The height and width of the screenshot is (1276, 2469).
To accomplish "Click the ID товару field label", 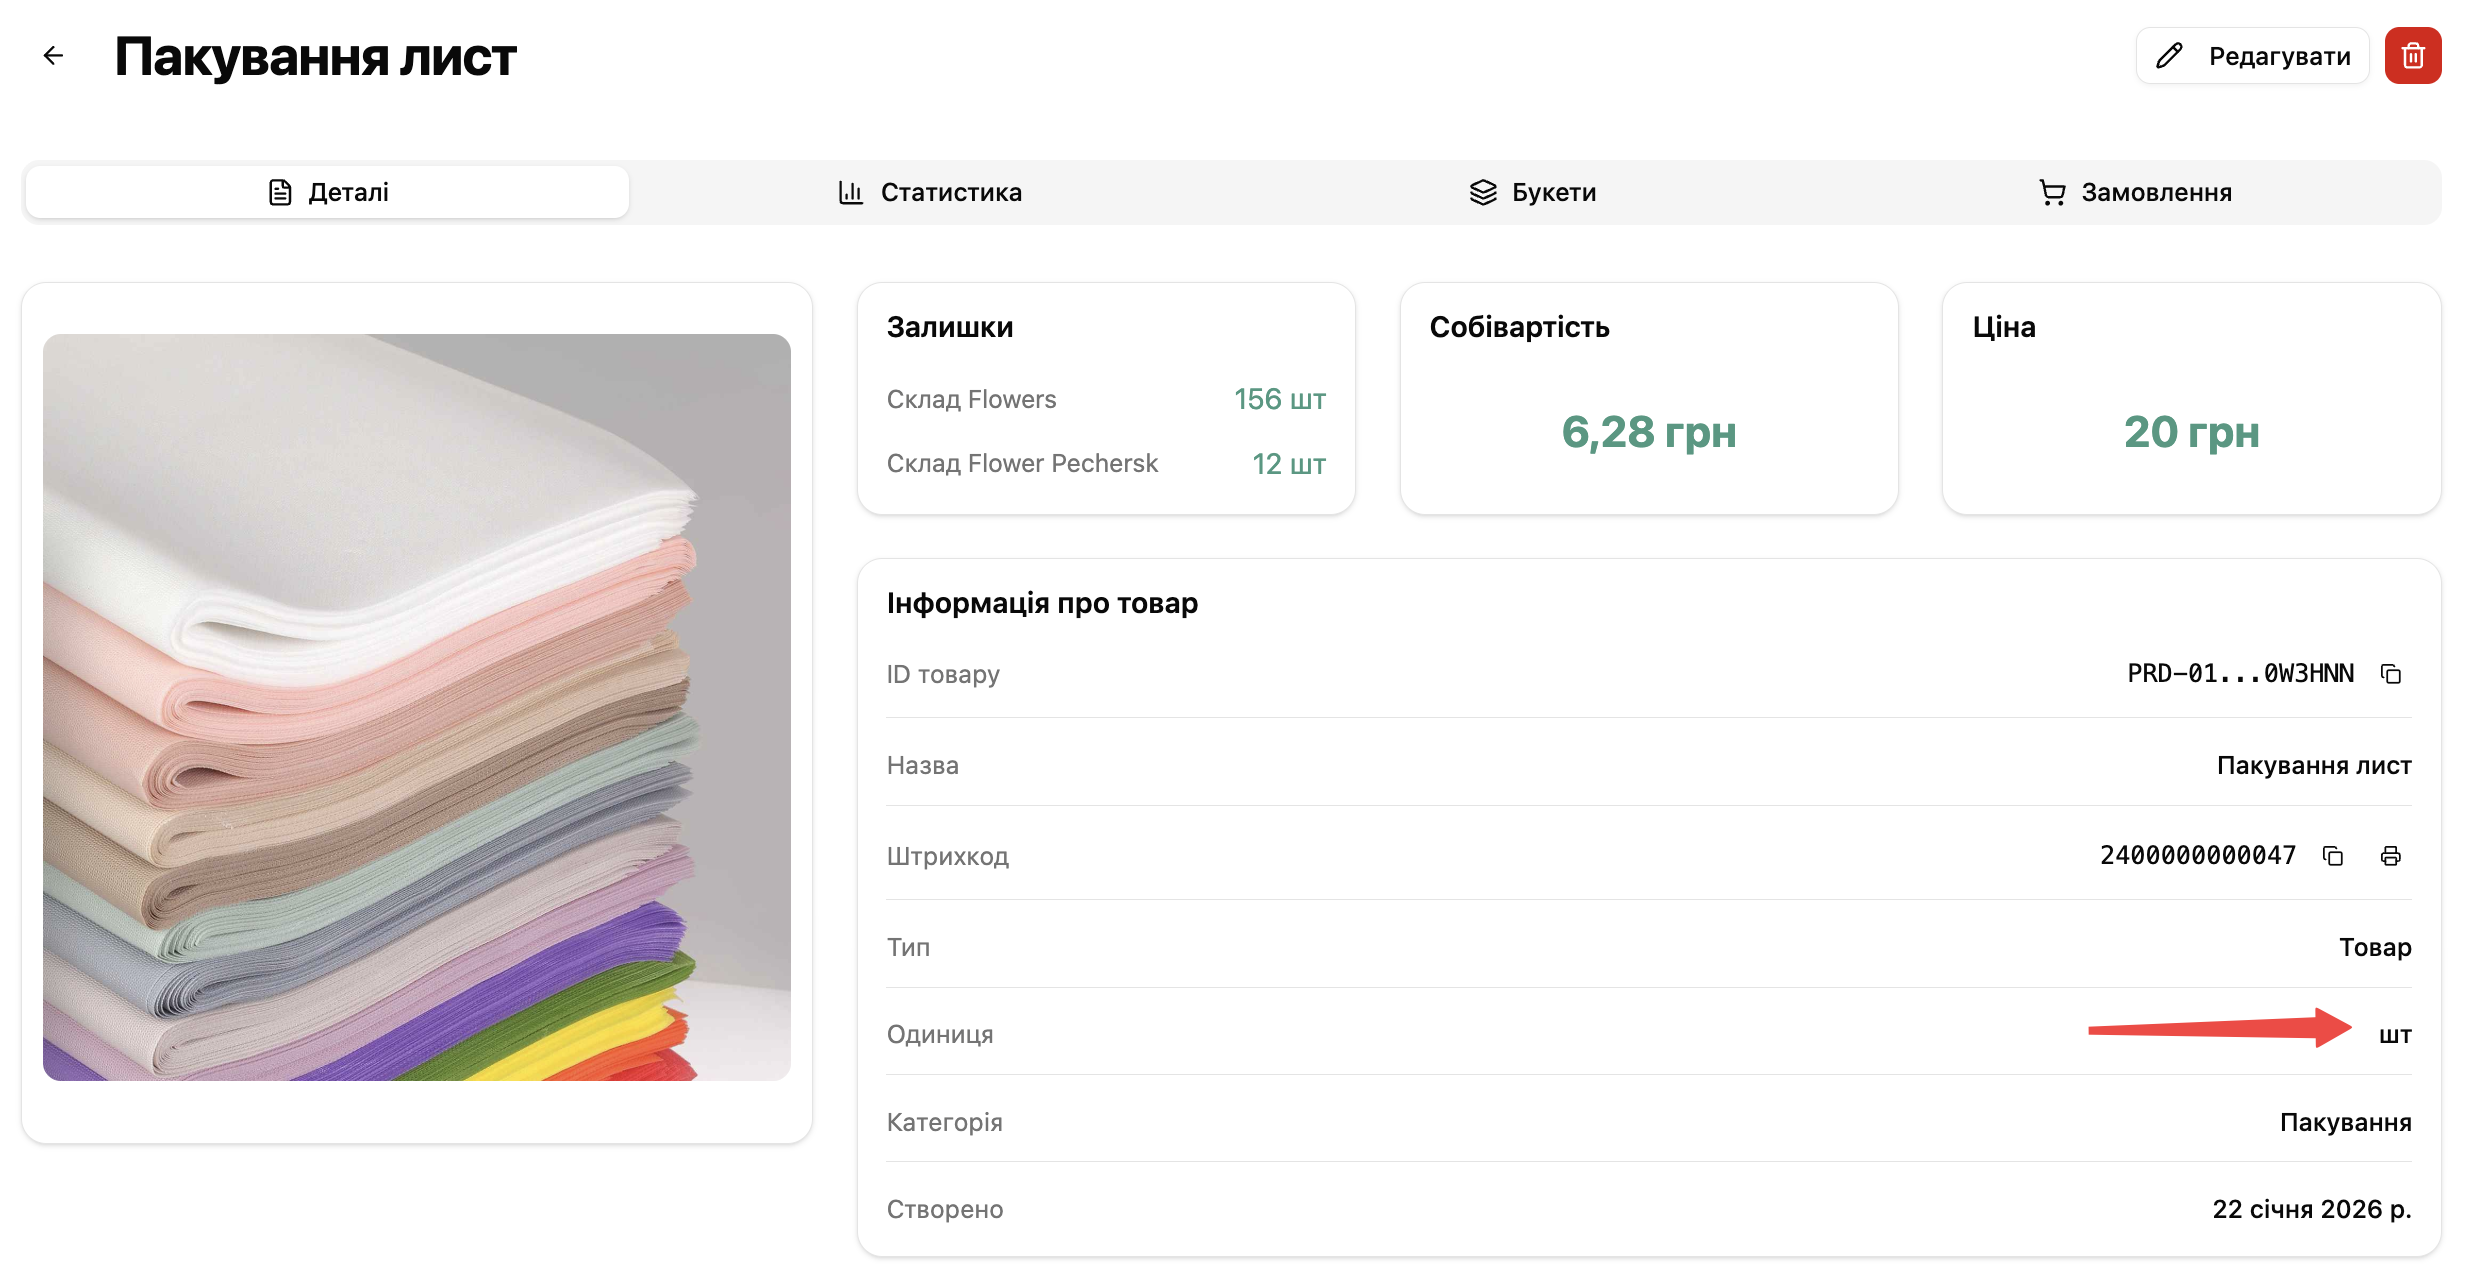I will (943, 674).
